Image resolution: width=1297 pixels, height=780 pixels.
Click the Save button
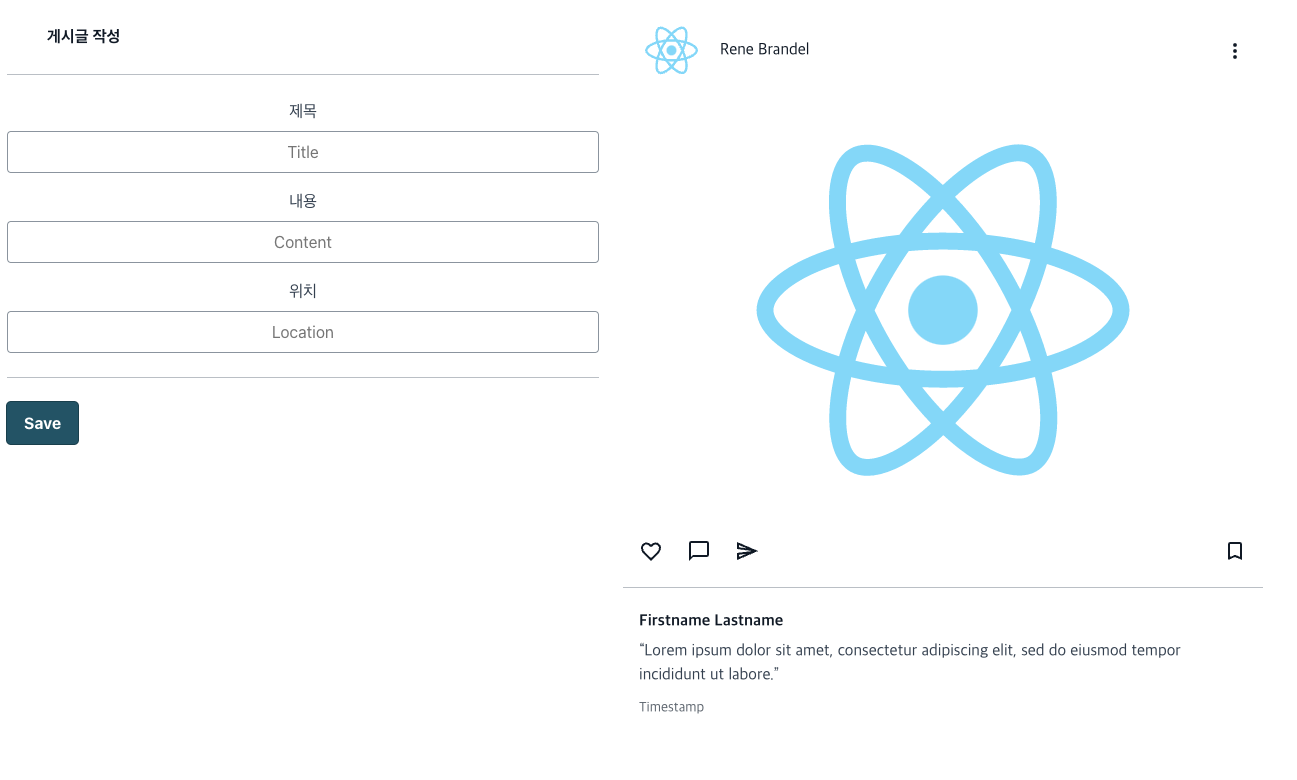pyautogui.click(x=42, y=423)
